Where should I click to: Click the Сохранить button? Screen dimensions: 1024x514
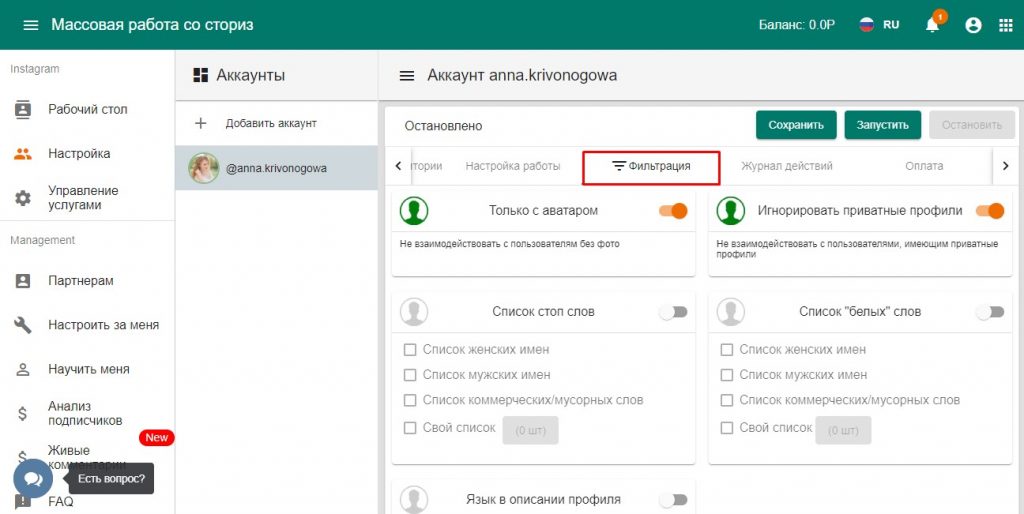click(796, 125)
